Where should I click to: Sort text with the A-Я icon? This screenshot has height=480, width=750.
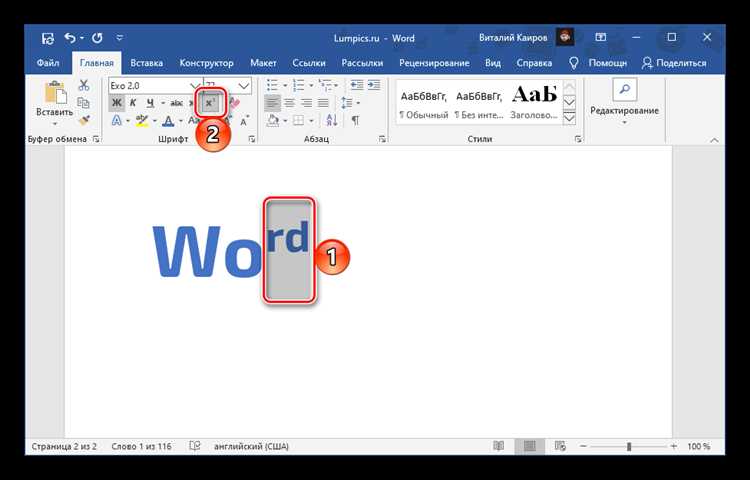pyautogui.click(x=332, y=120)
